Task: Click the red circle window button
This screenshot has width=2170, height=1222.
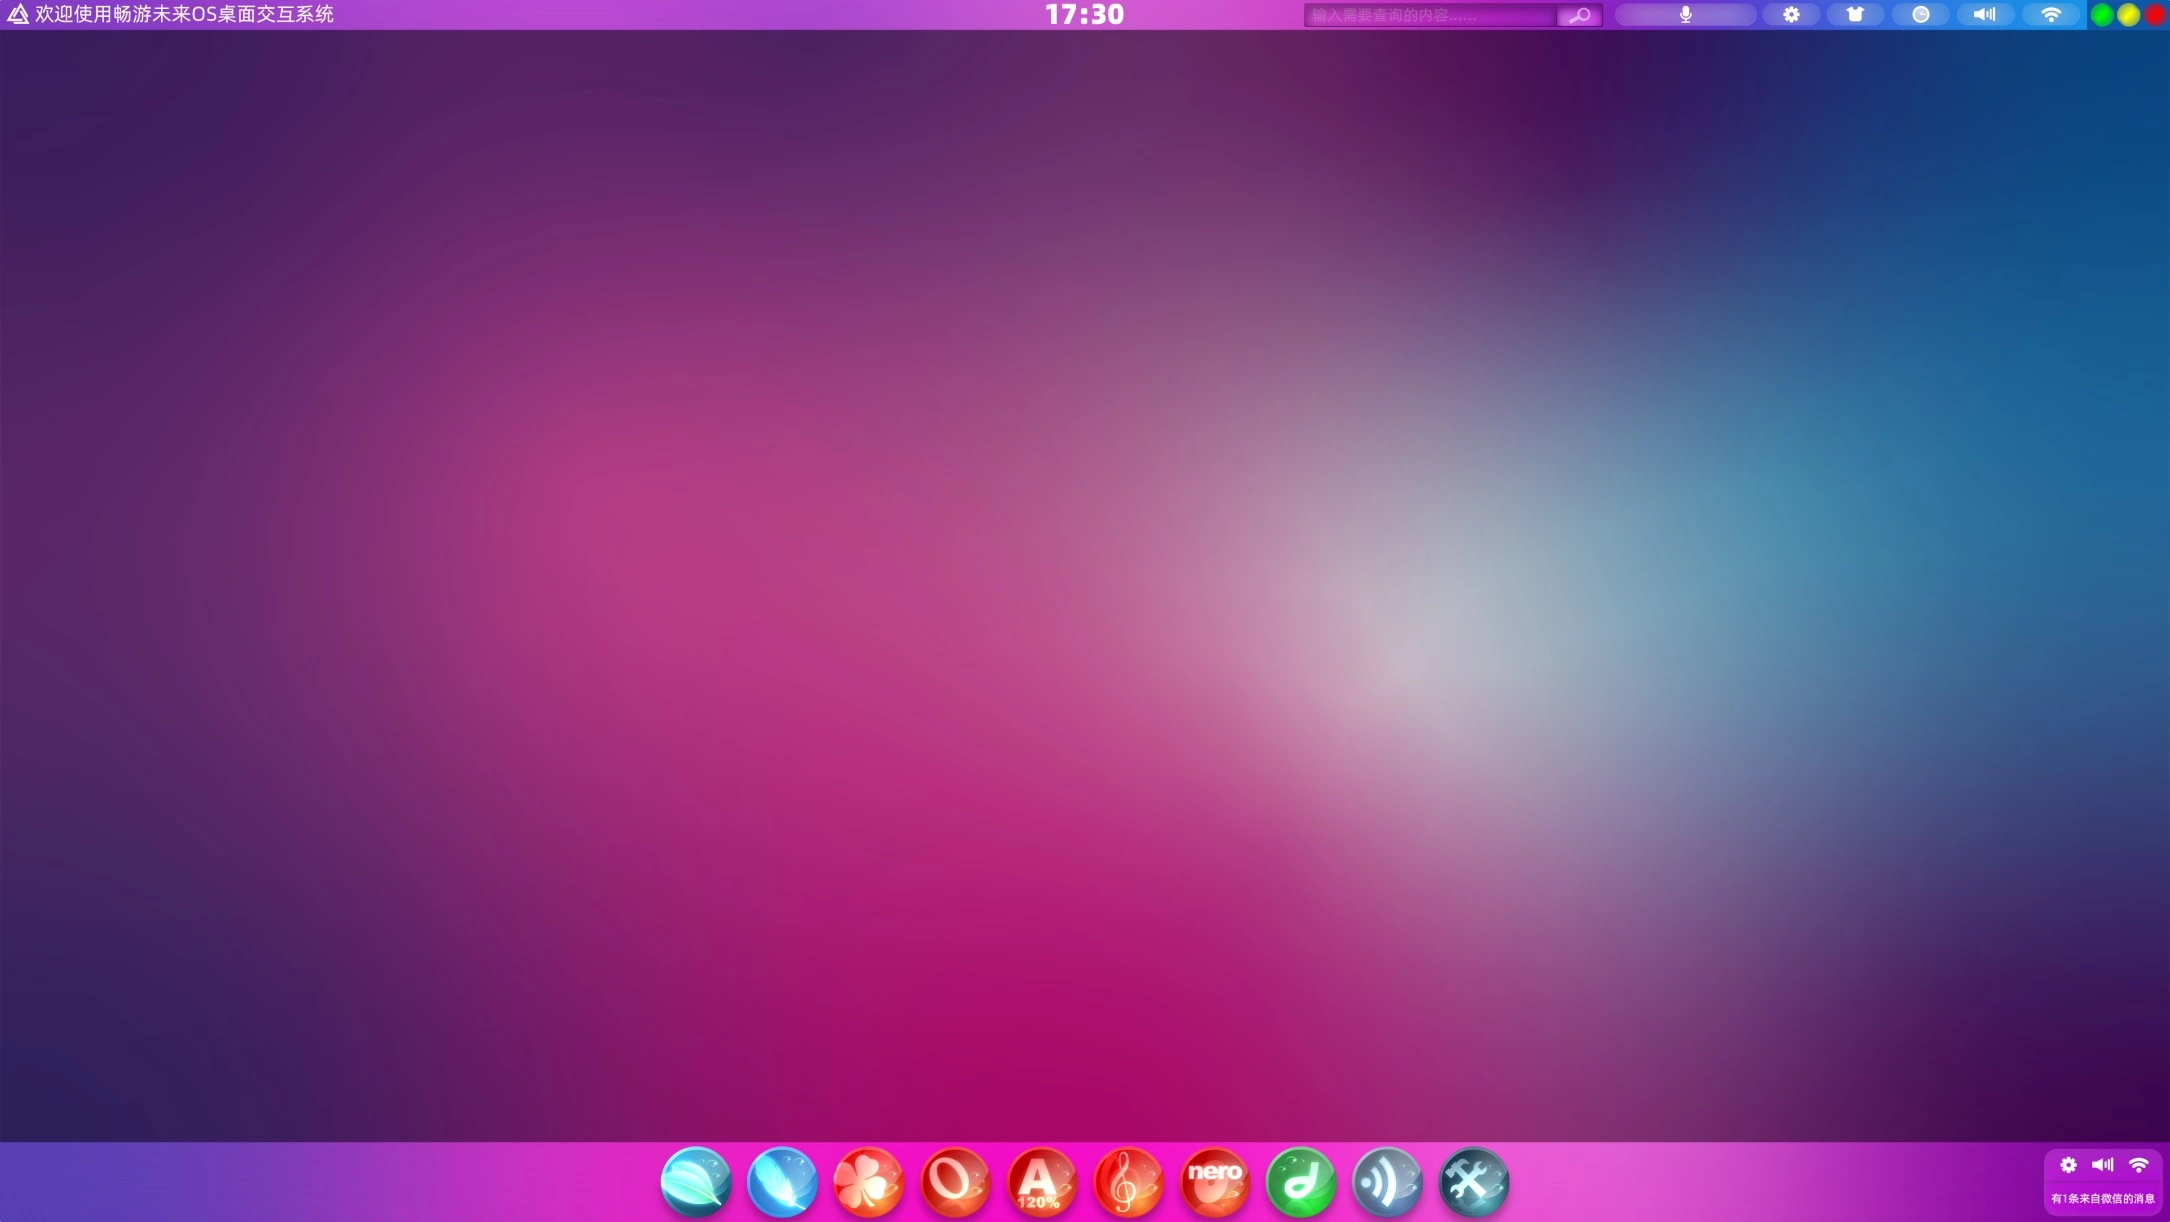Action: point(2155,15)
